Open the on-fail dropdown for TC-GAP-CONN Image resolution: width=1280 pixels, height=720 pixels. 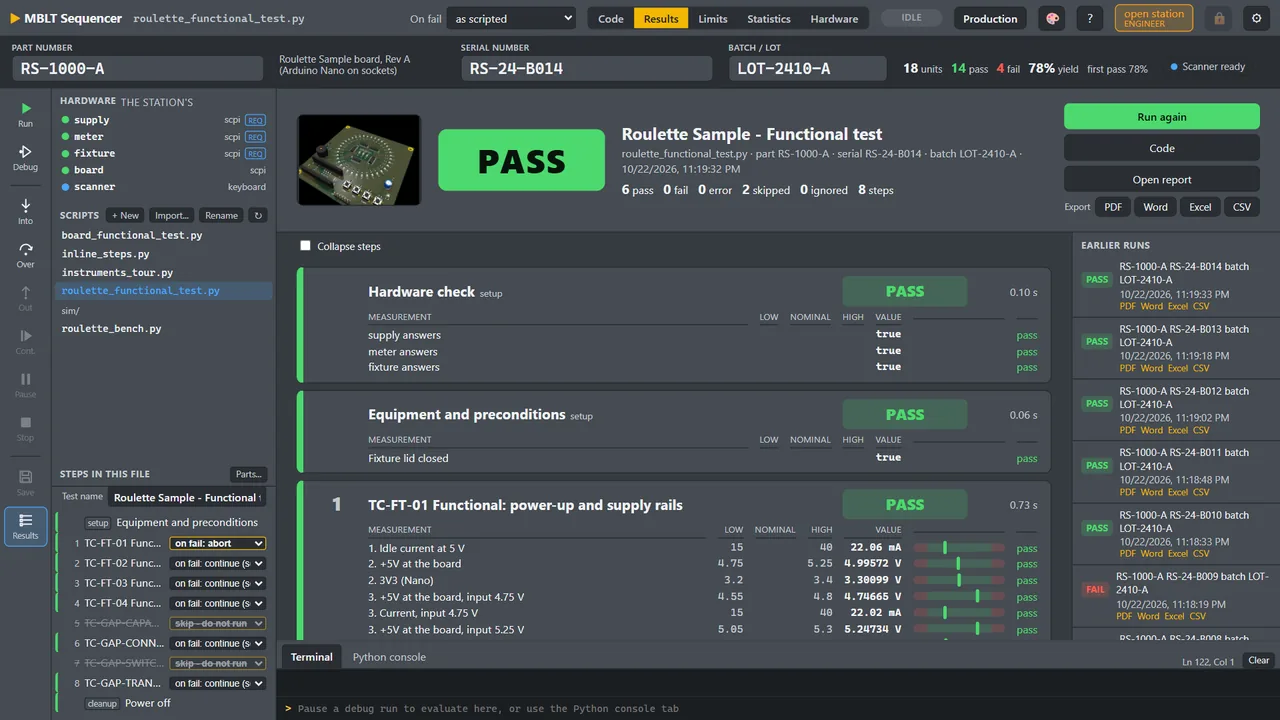217,643
